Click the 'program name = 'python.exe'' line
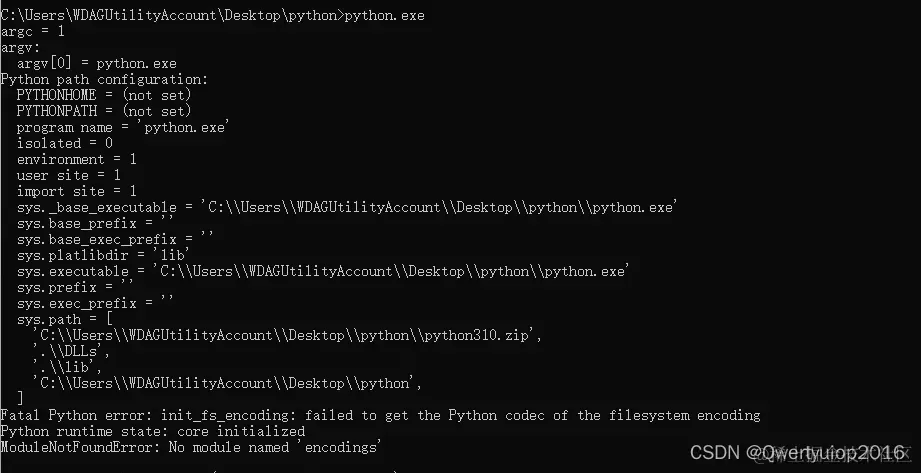Screen dimensions: 921x473 pos(123,128)
